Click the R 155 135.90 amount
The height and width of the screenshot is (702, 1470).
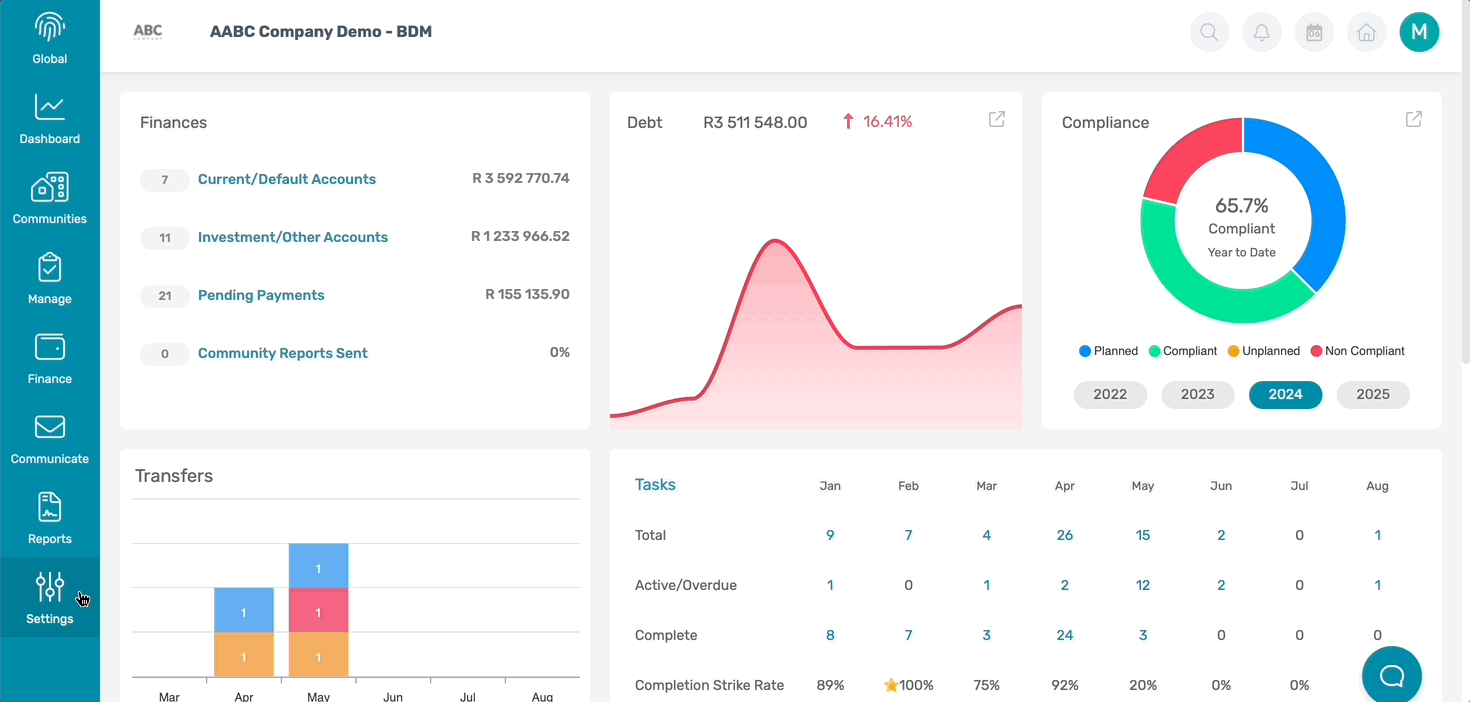527,294
